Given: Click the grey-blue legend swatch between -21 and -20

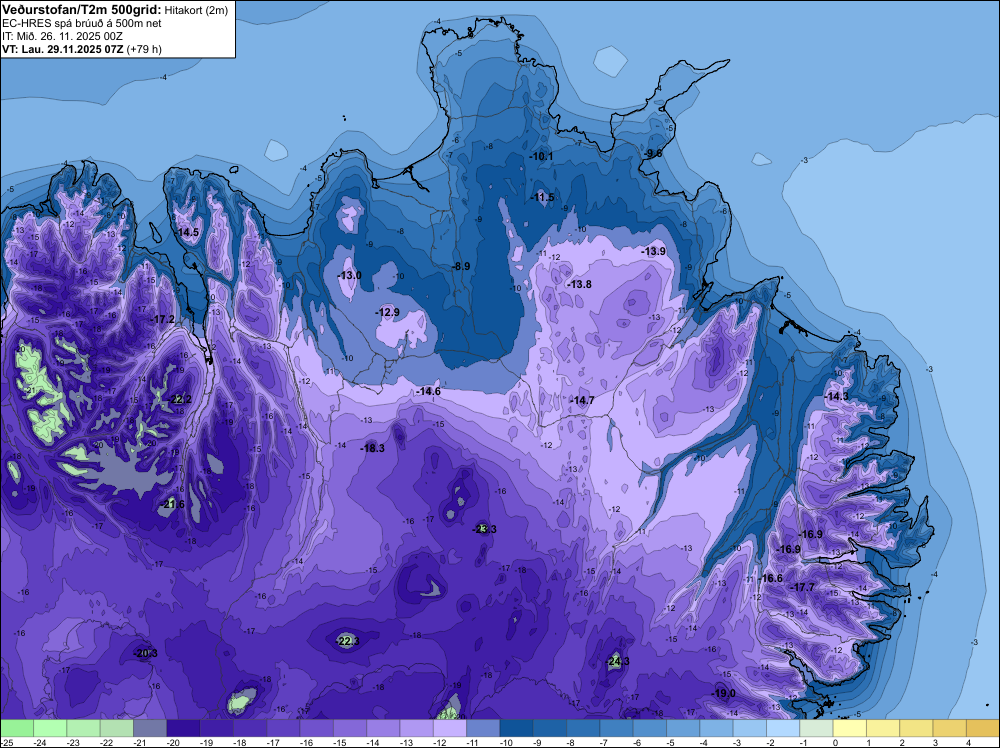Looking at the screenshot, I should [150, 728].
